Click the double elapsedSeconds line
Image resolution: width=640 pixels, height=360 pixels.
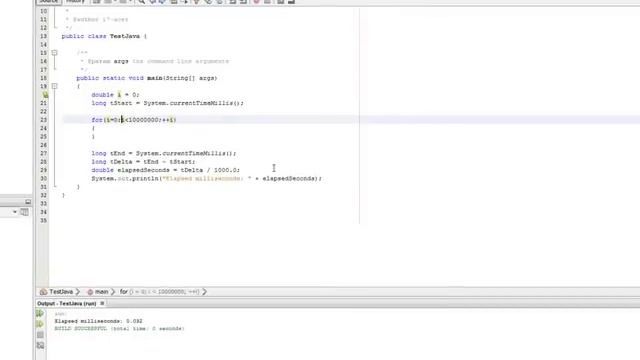[166, 170]
